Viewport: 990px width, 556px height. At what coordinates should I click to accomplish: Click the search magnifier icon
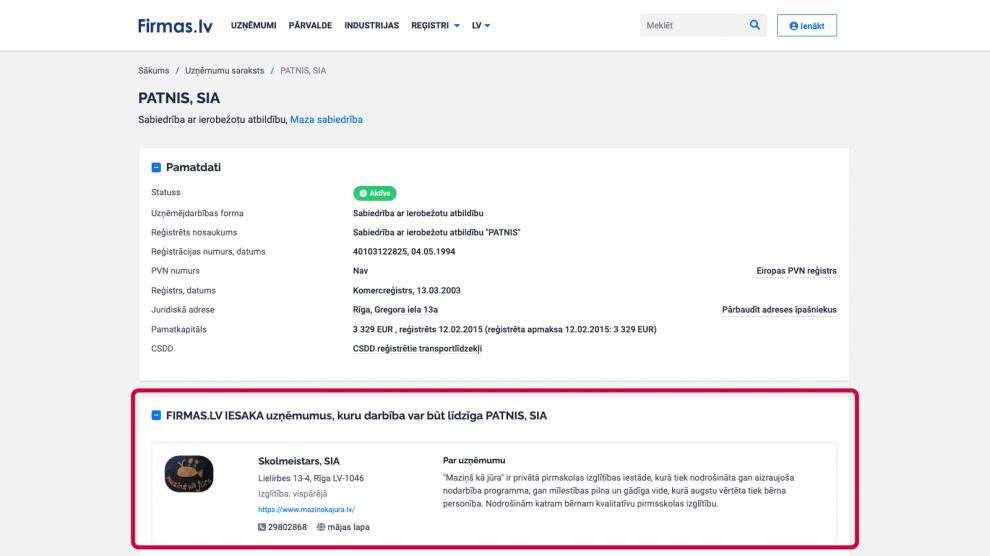pyautogui.click(x=755, y=25)
